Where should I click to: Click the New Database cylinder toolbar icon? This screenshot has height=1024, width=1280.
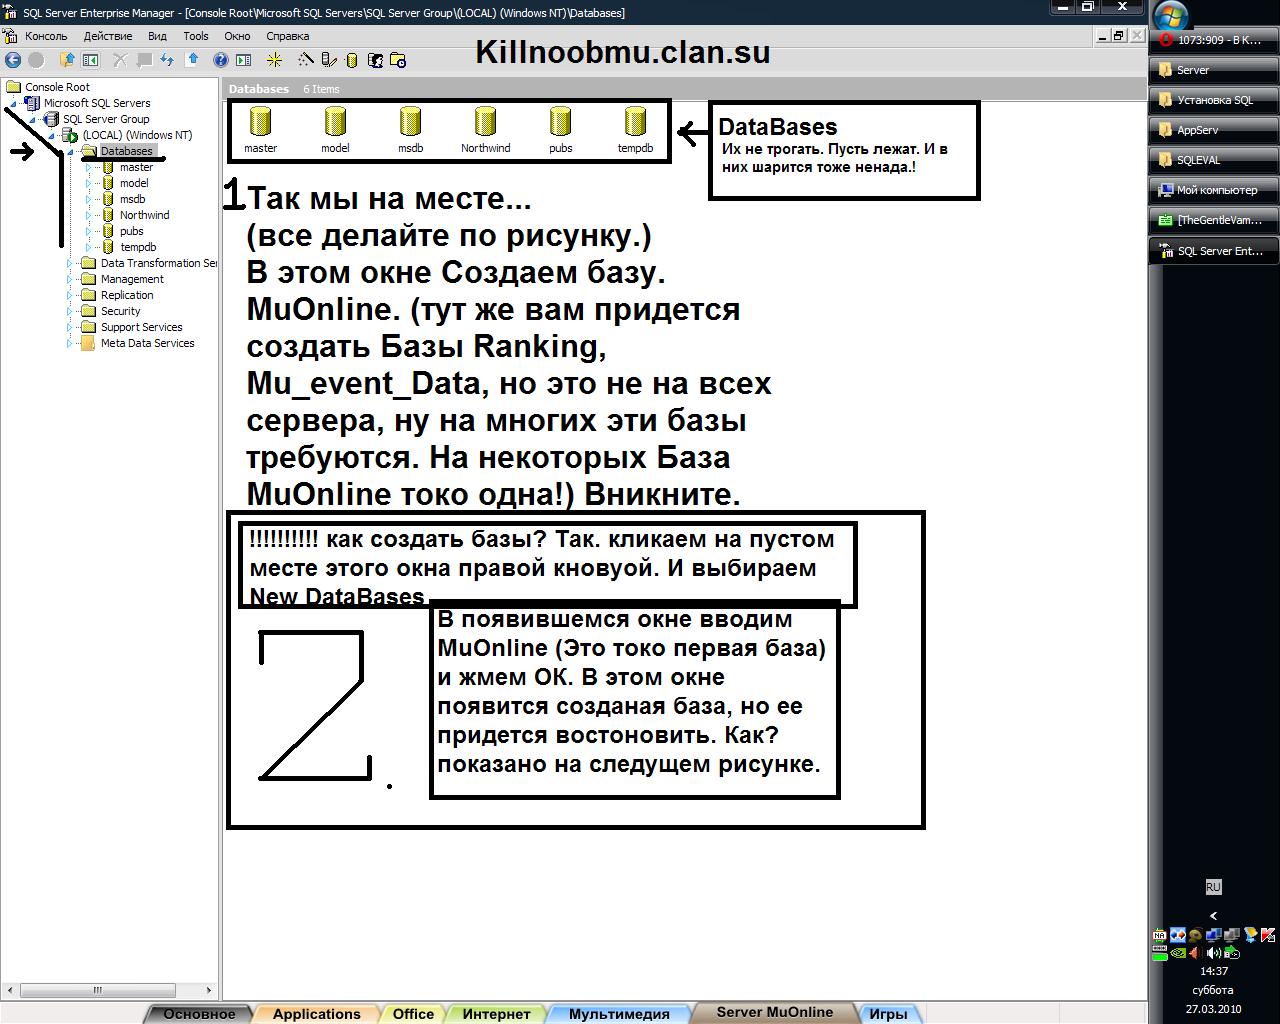pos(352,60)
